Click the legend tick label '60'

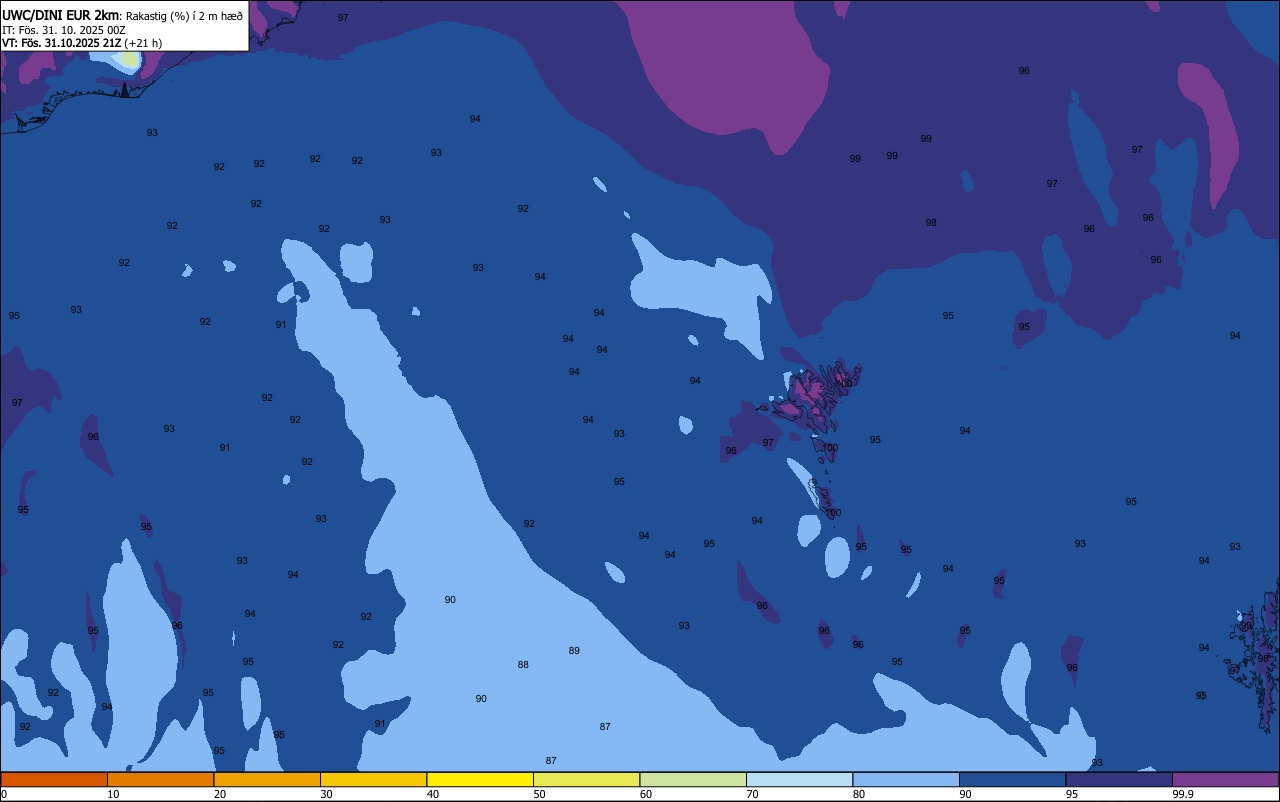point(646,794)
